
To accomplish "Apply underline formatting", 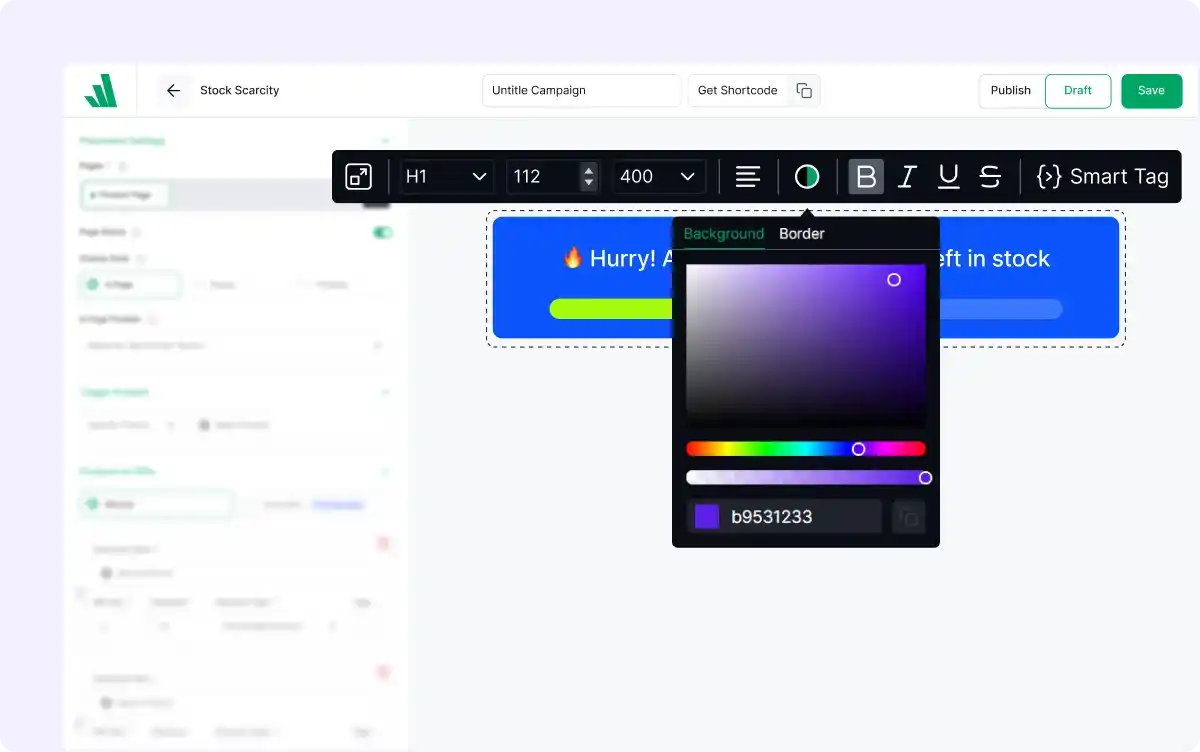I will [x=947, y=176].
